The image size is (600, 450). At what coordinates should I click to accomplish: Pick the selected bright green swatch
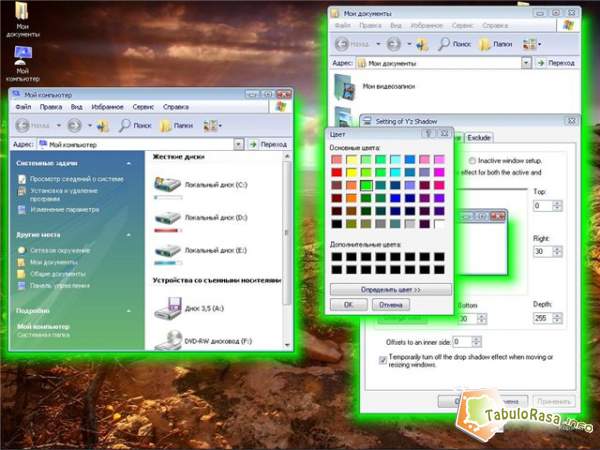click(x=366, y=185)
